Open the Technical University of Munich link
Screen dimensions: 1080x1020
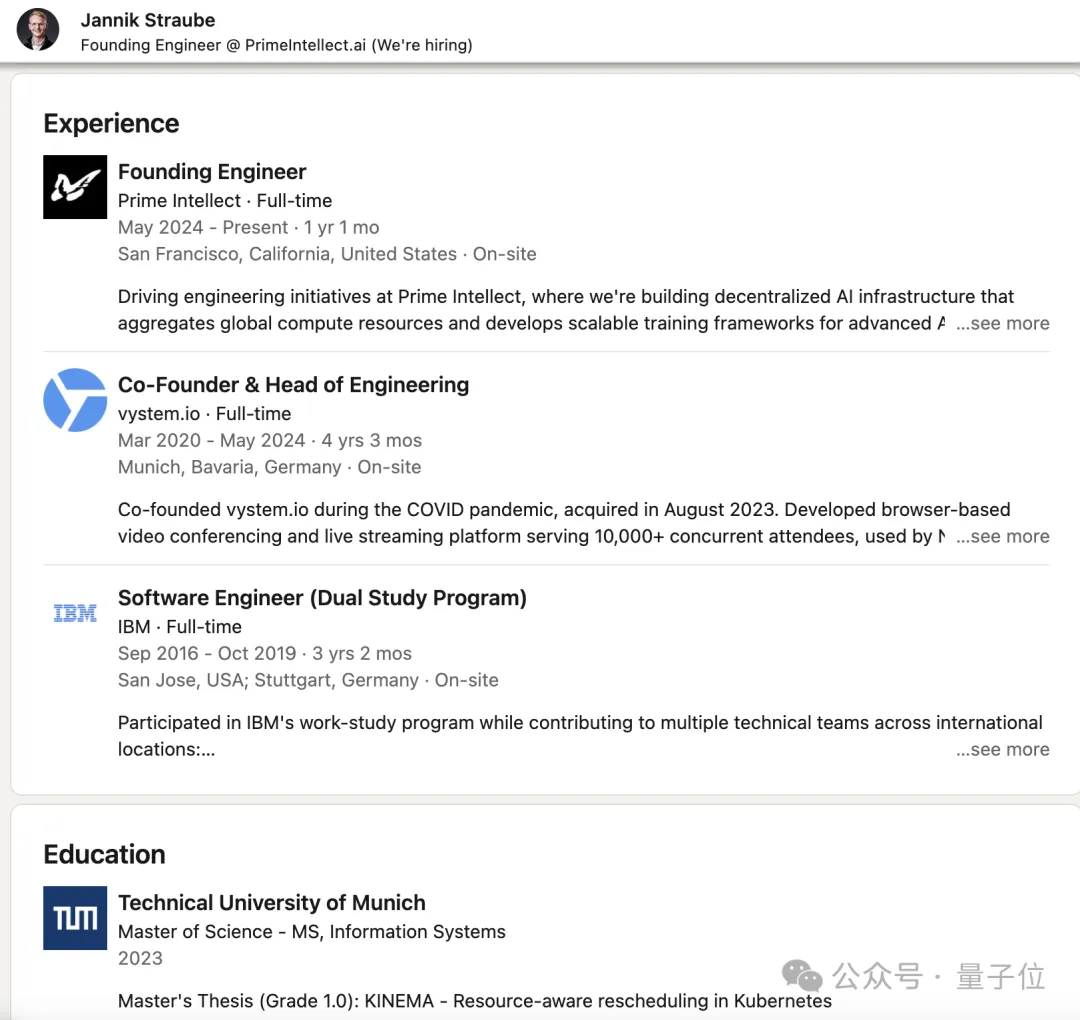[x=272, y=903]
